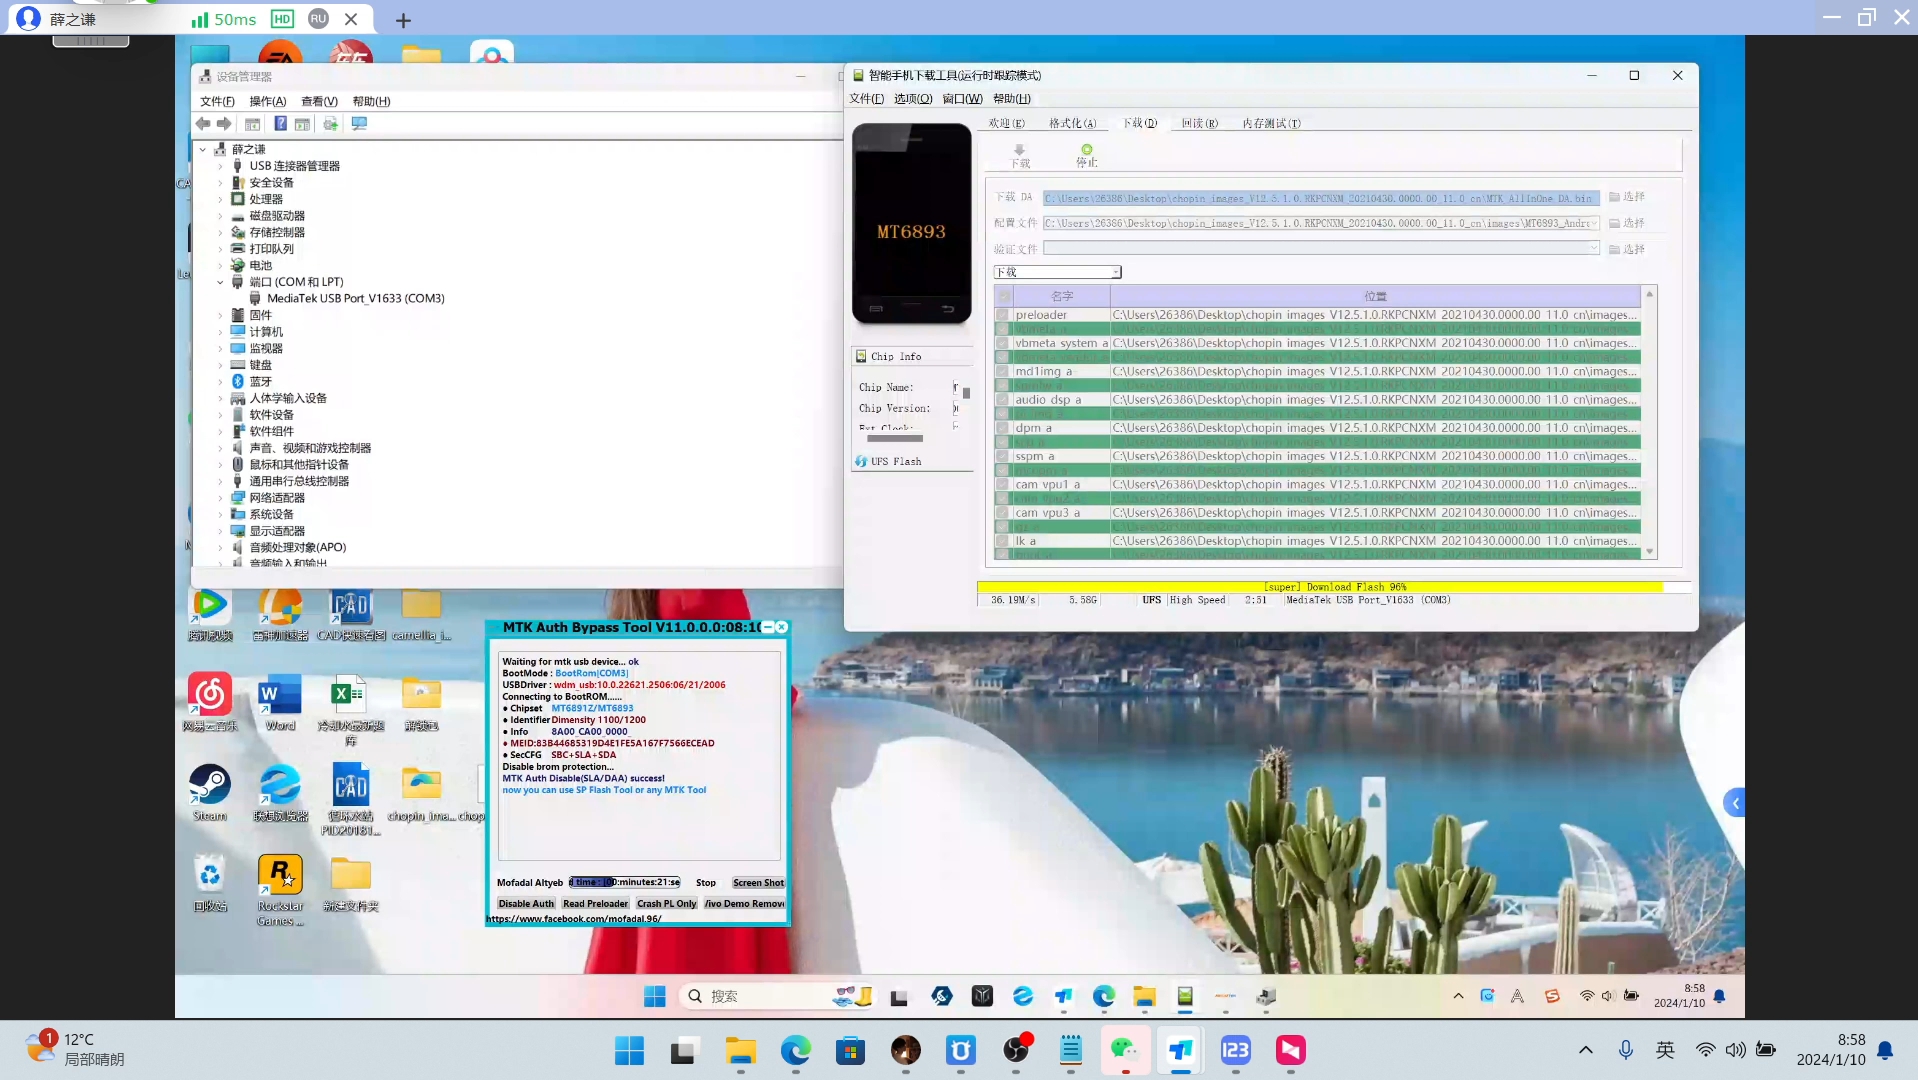The height and width of the screenshot is (1080, 1918).
Task: Open the 验证文件 path dropdown arrow
Action: [1594, 249]
